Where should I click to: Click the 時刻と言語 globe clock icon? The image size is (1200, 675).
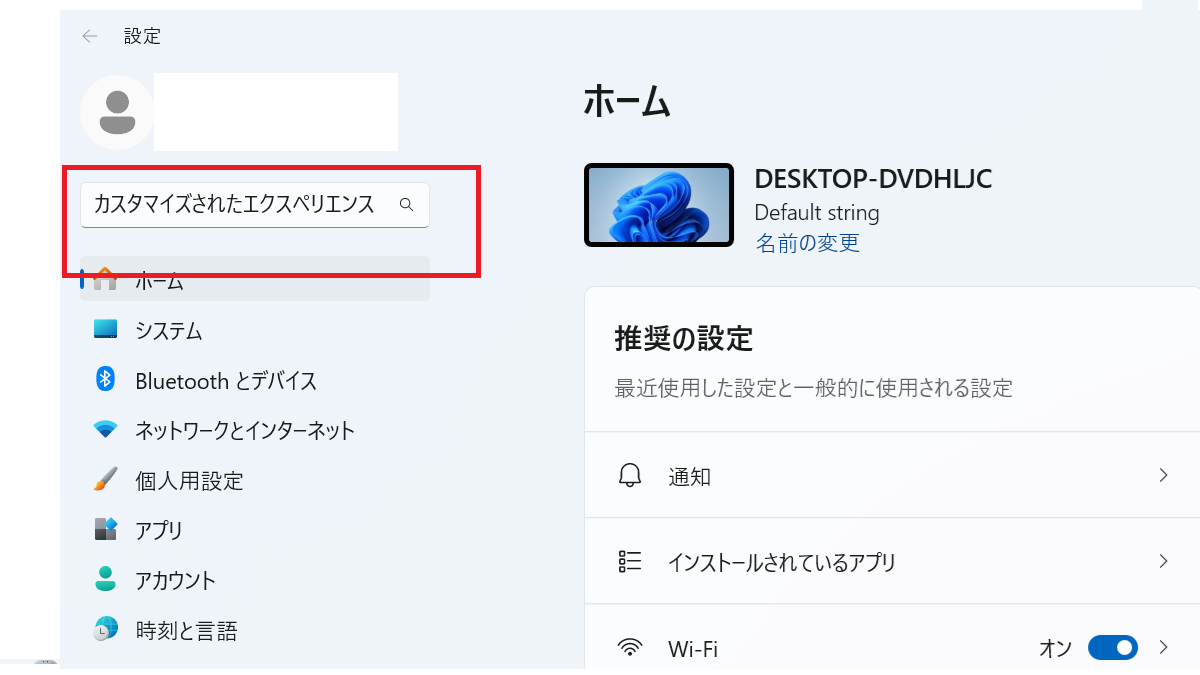(105, 630)
